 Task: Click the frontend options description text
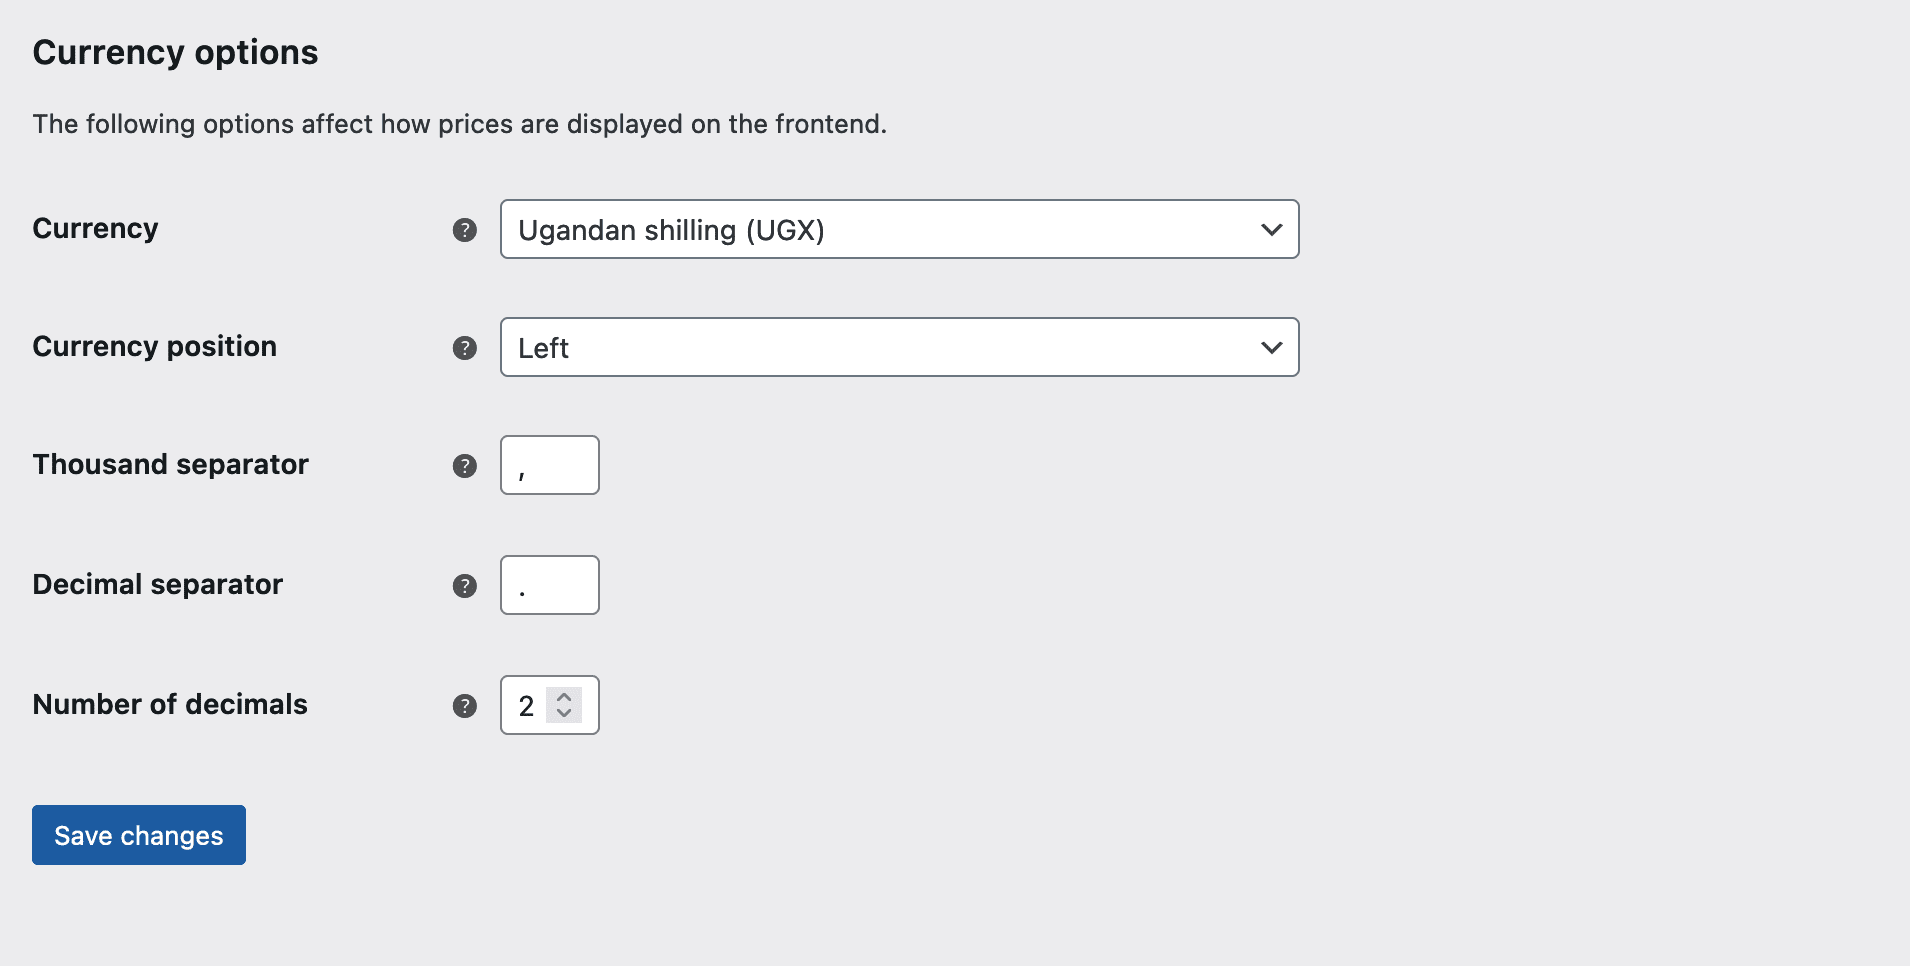[459, 123]
